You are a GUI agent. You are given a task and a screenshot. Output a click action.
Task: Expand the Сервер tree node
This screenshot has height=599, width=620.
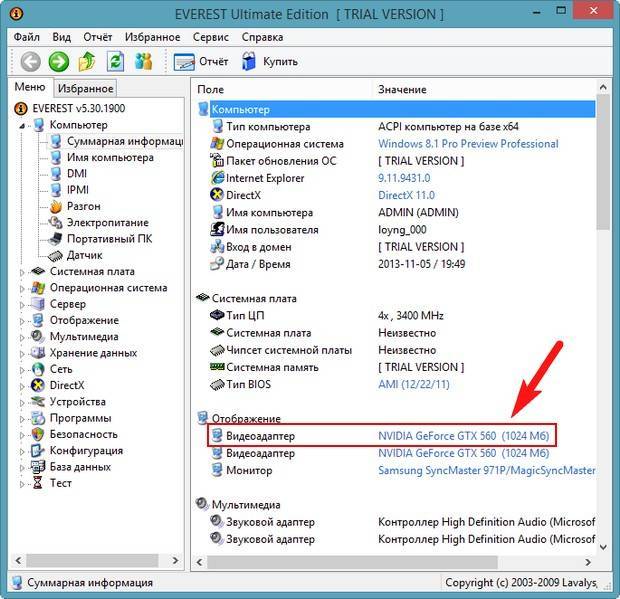point(22,305)
